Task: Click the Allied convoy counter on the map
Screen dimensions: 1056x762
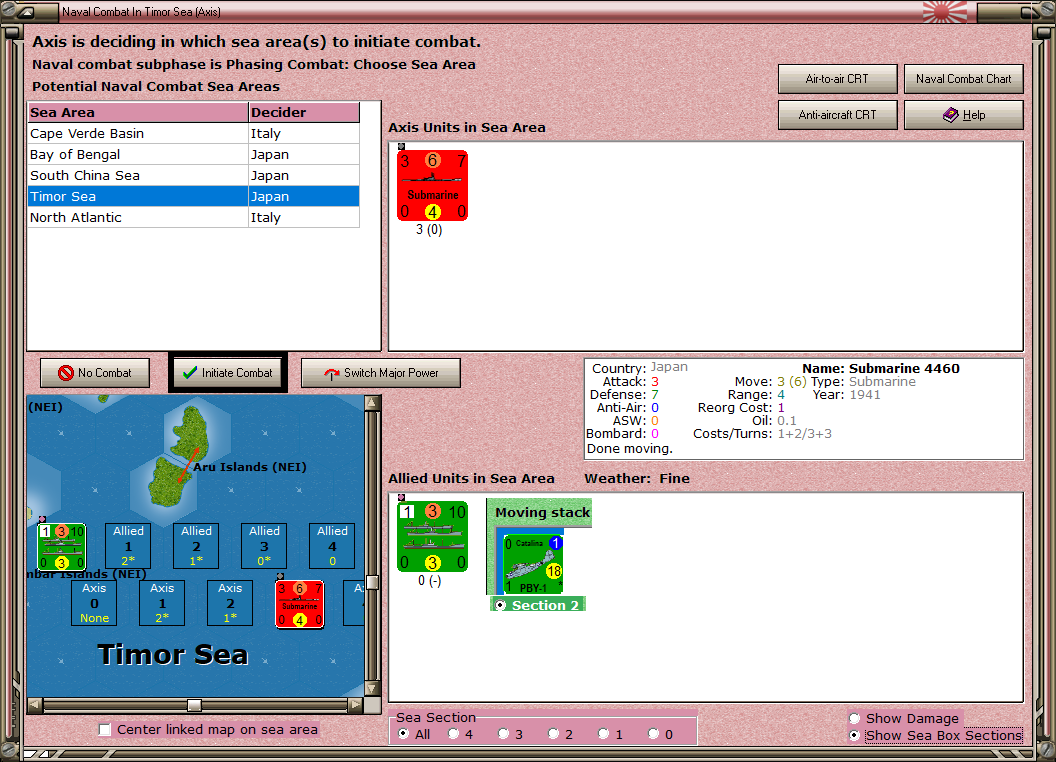Action: (x=62, y=546)
